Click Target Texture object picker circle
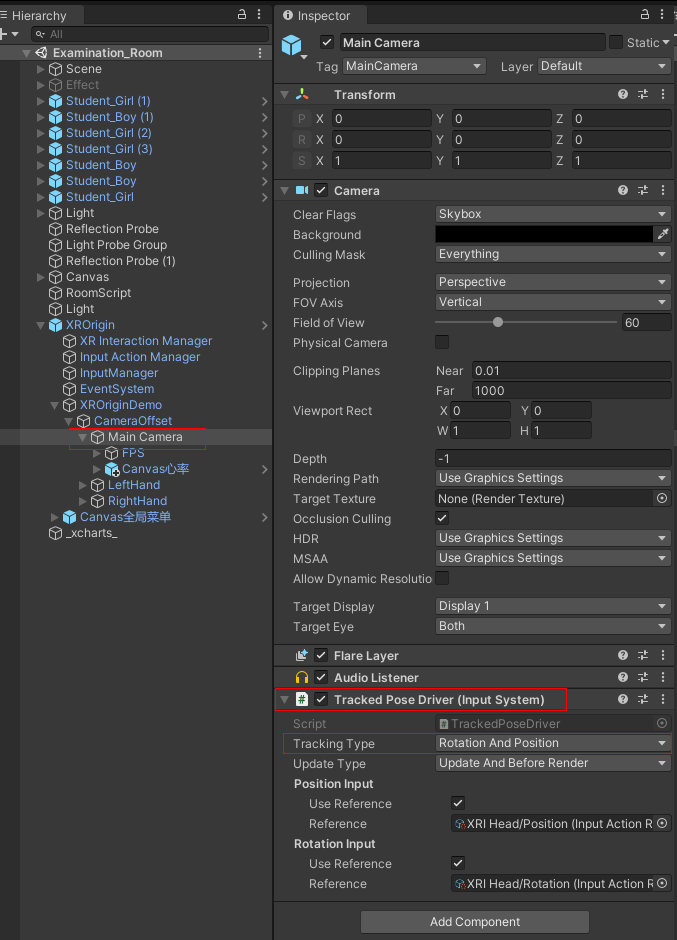677x940 pixels. tap(662, 498)
